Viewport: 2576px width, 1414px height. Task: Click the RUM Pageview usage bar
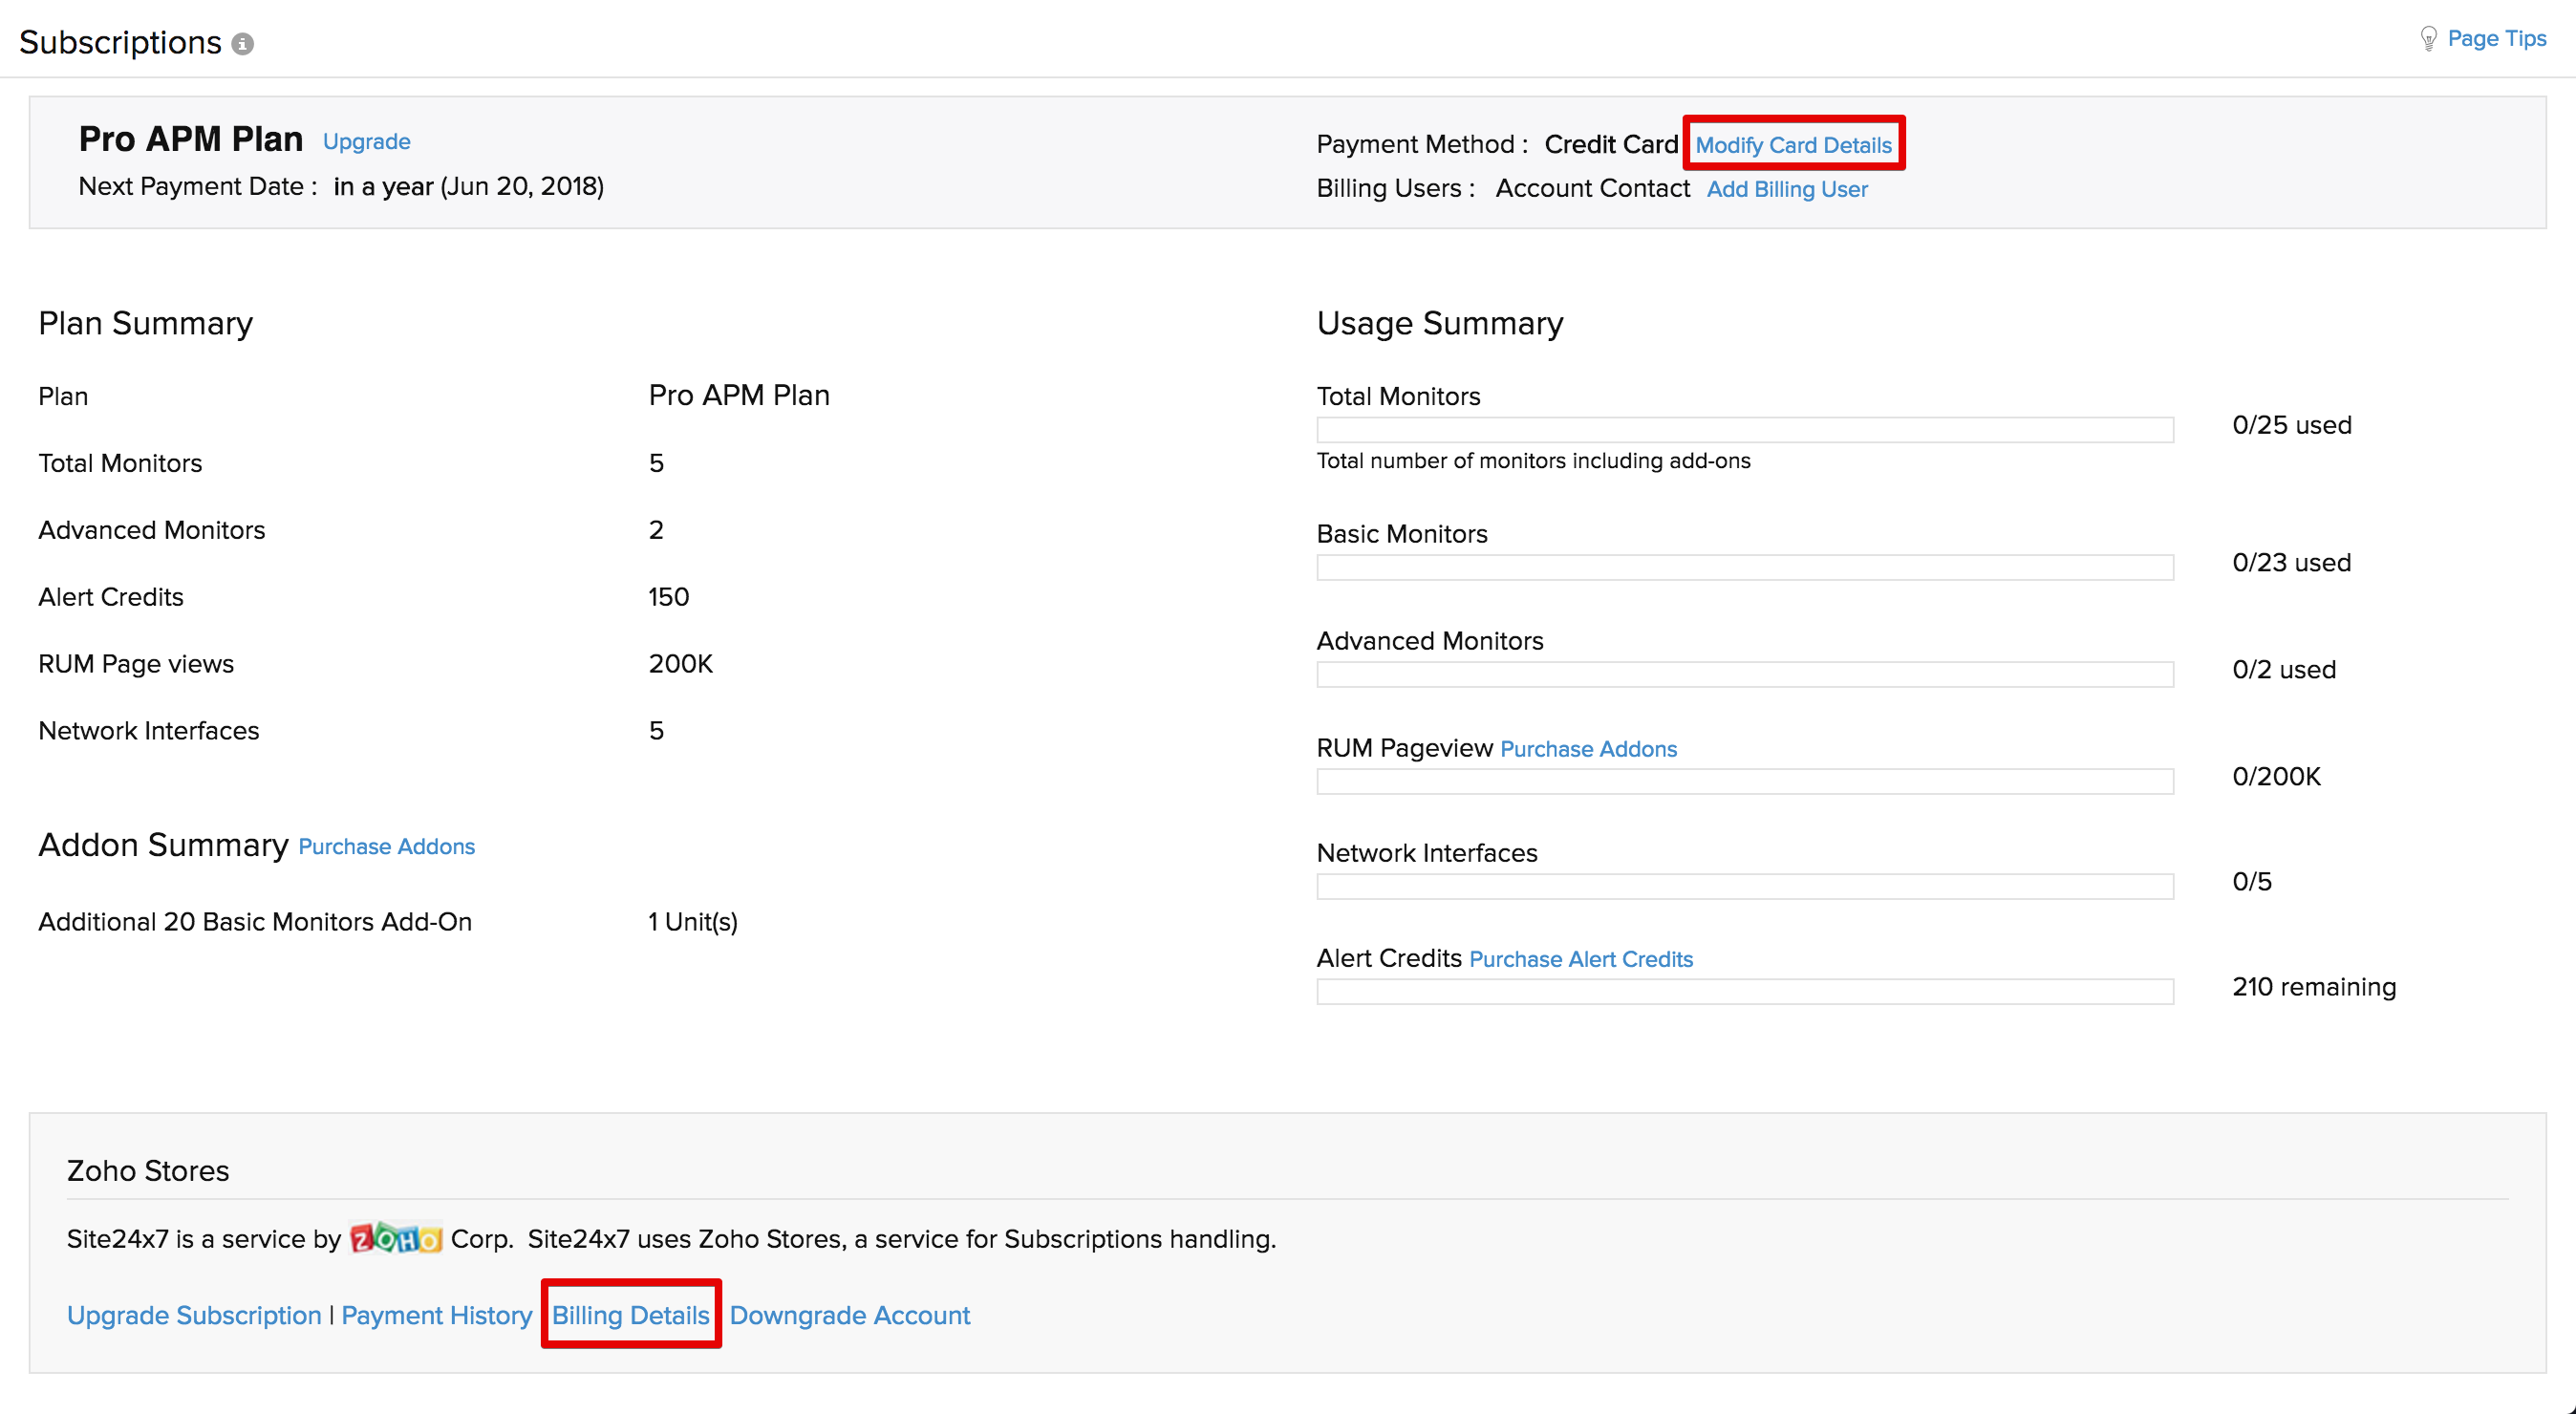[1744, 781]
